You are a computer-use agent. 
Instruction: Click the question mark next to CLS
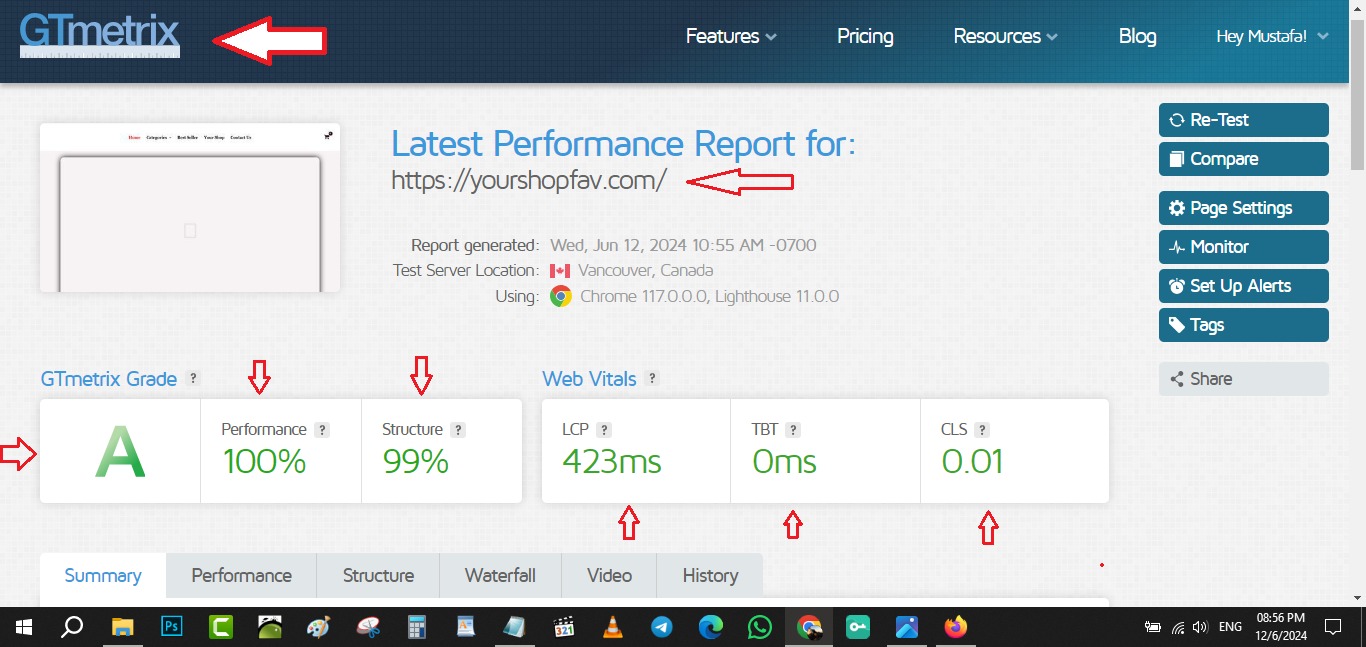coord(982,430)
